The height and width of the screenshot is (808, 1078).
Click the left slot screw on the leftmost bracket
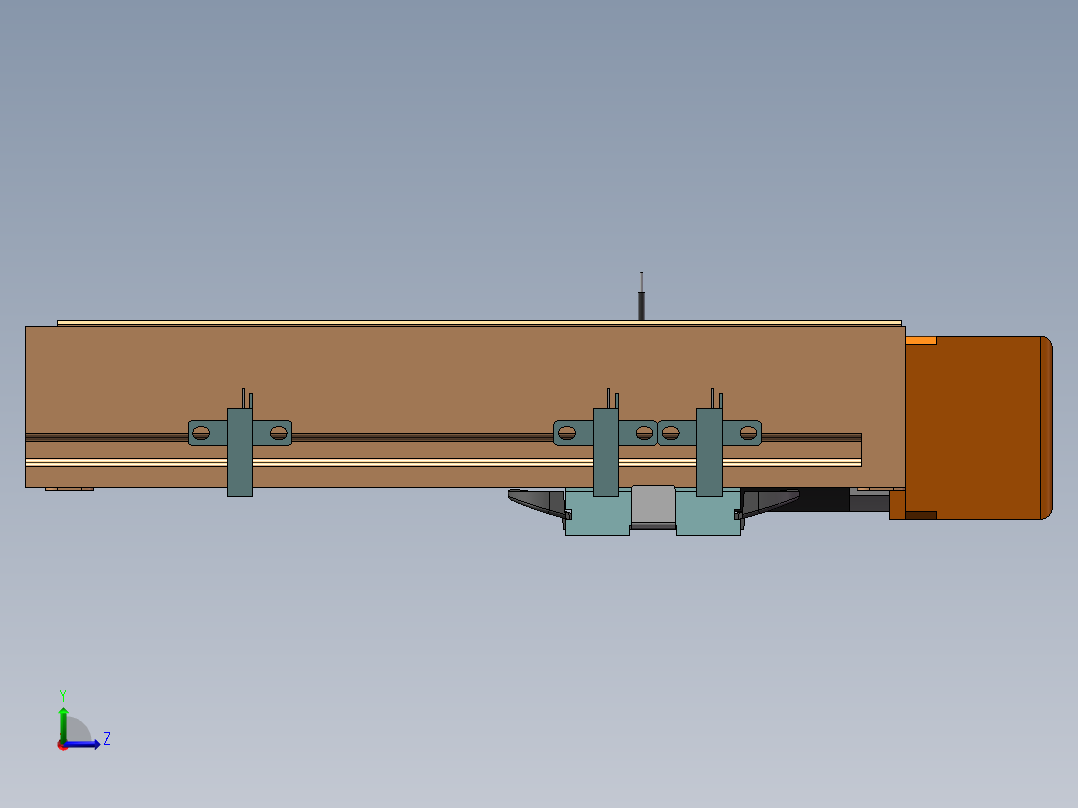[x=201, y=433]
